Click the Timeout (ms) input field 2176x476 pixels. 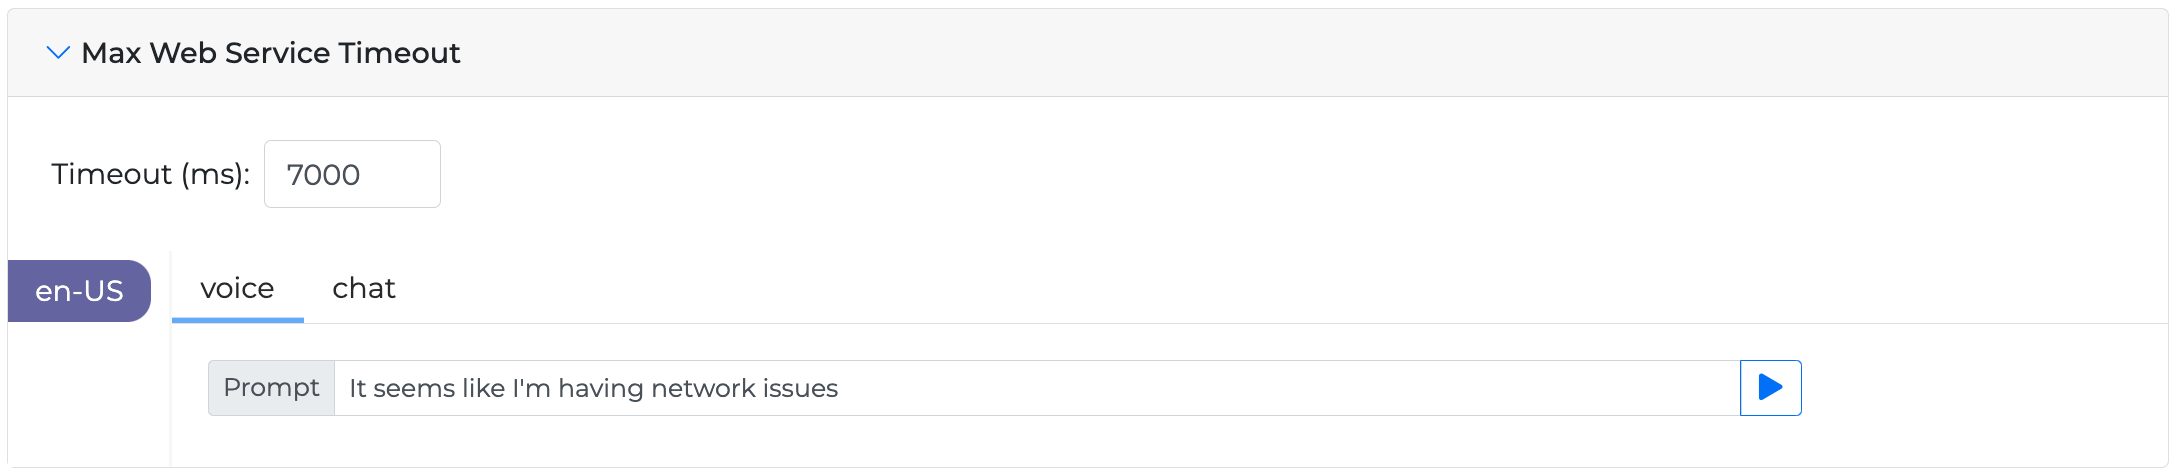[x=352, y=174]
